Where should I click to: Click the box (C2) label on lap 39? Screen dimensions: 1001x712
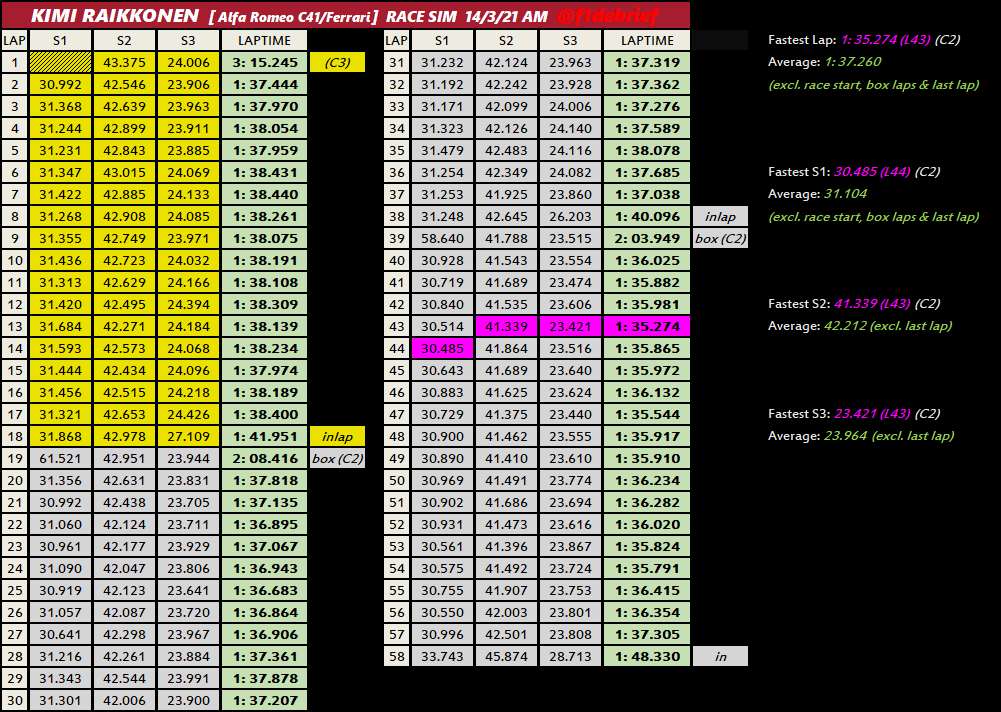pos(720,238)
